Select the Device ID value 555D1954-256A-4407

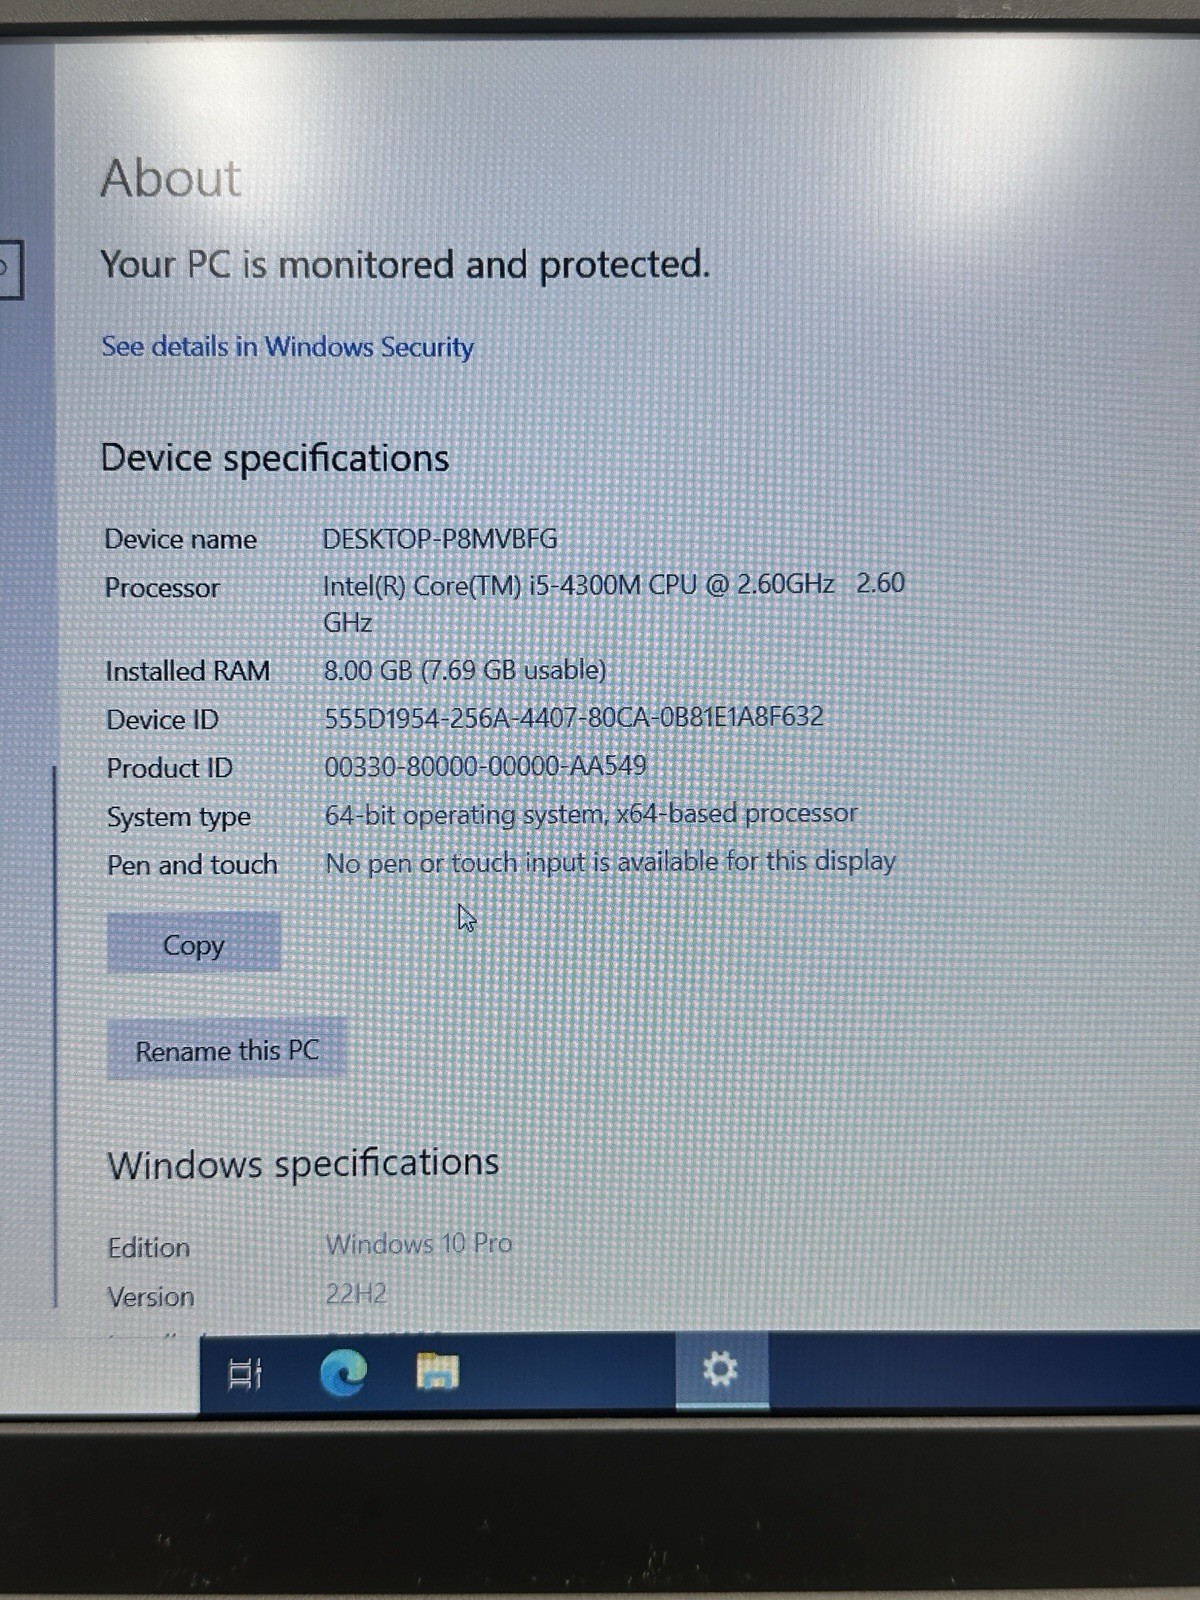point(574,717)
